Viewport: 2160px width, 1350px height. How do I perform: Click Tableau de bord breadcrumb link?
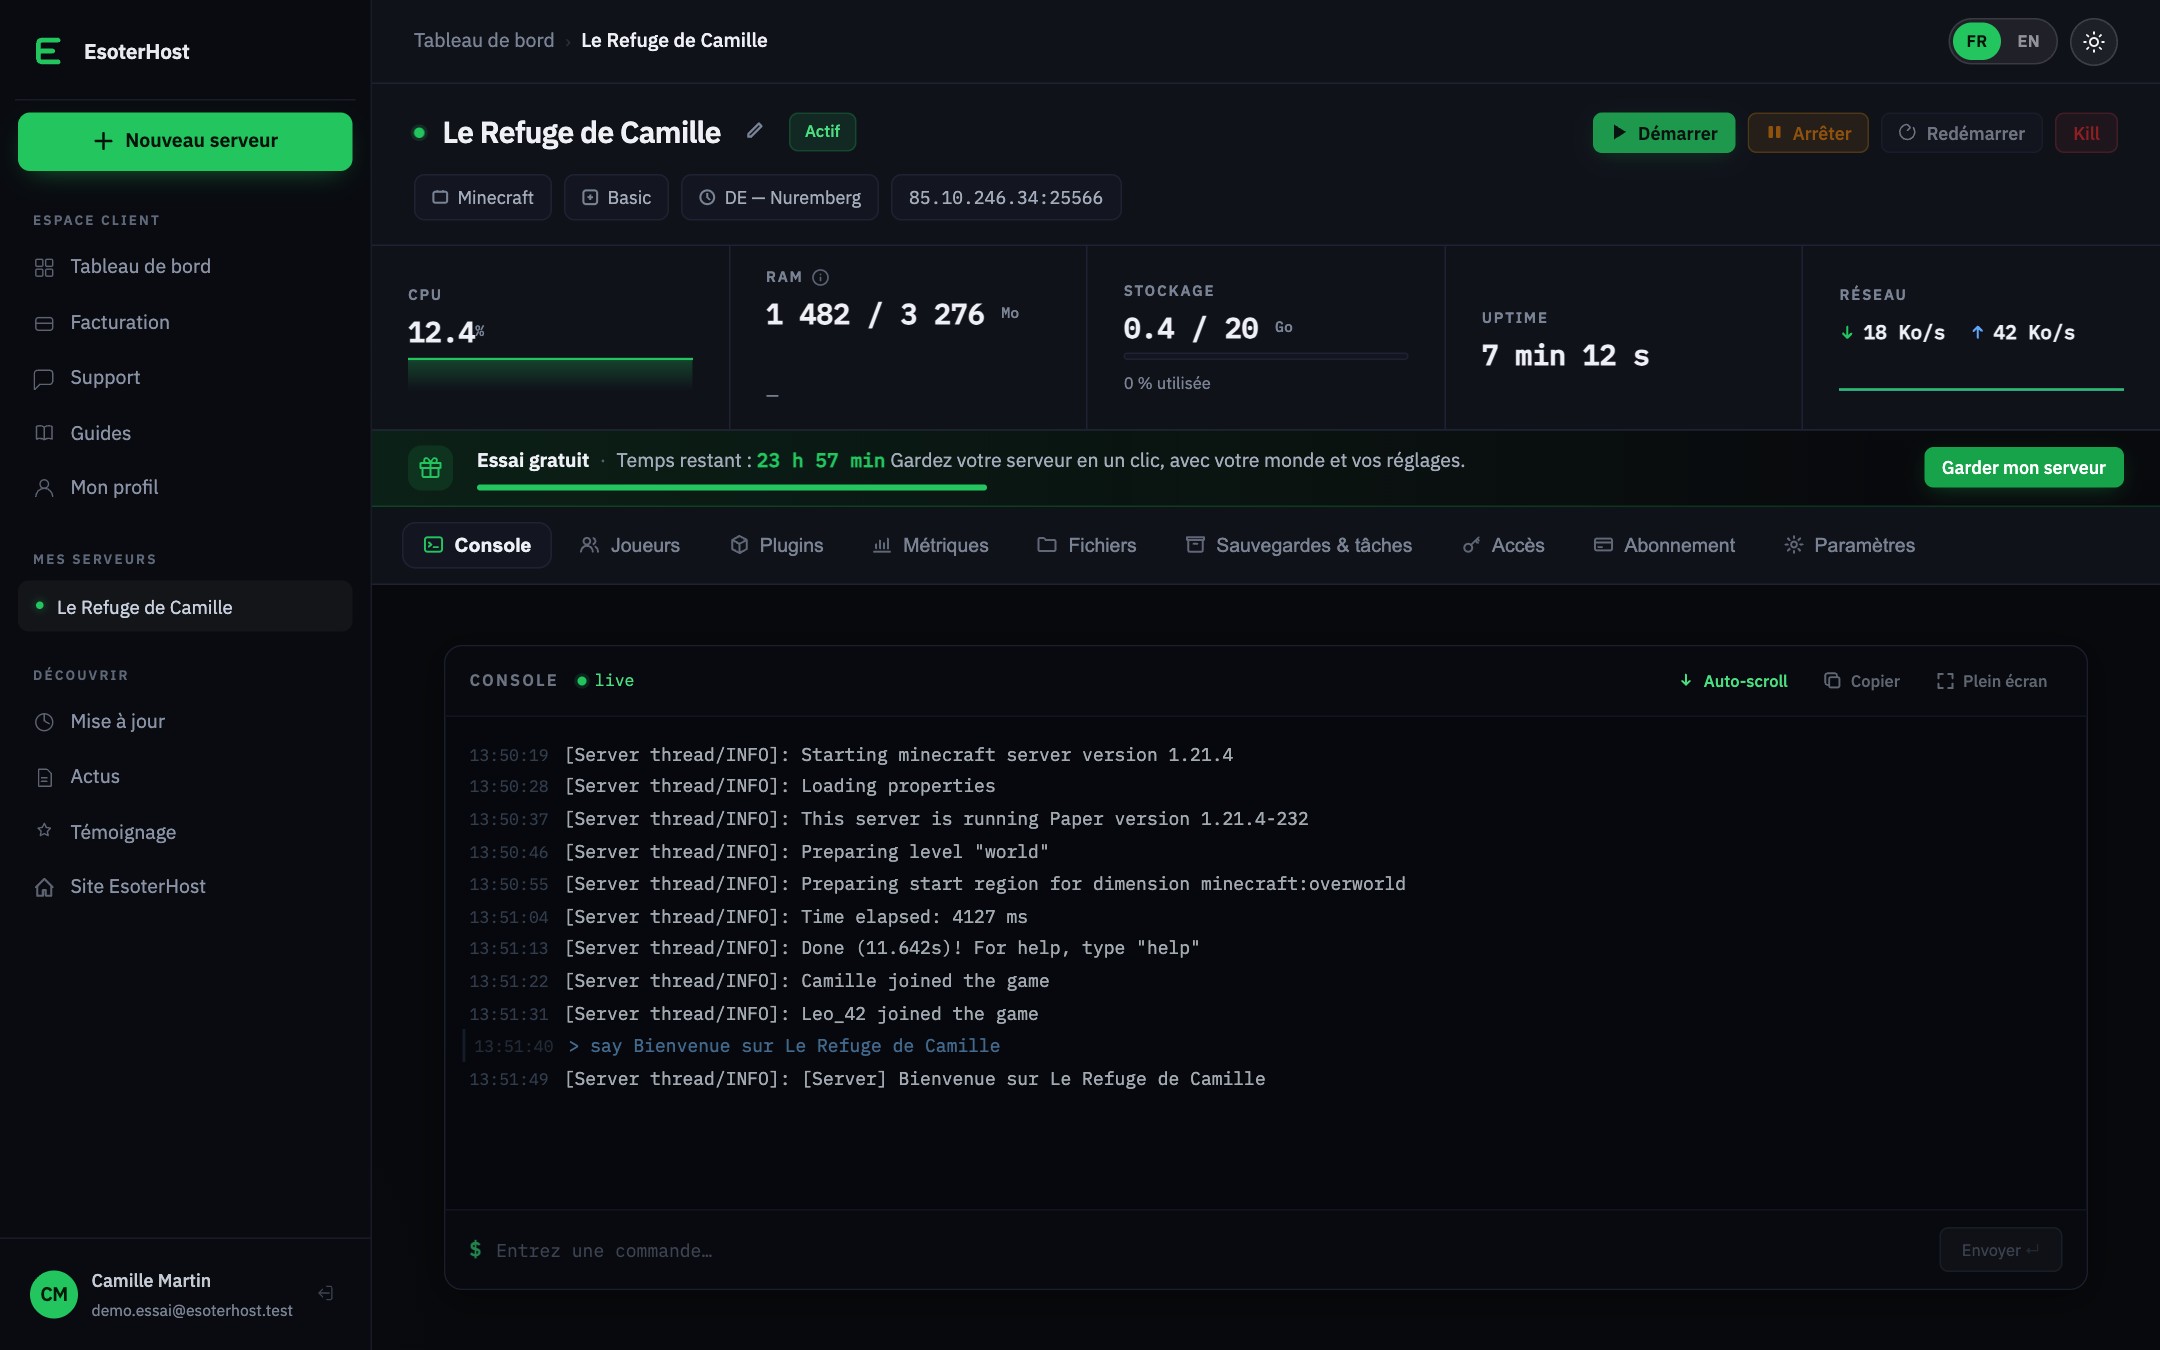tap(484, 41)
